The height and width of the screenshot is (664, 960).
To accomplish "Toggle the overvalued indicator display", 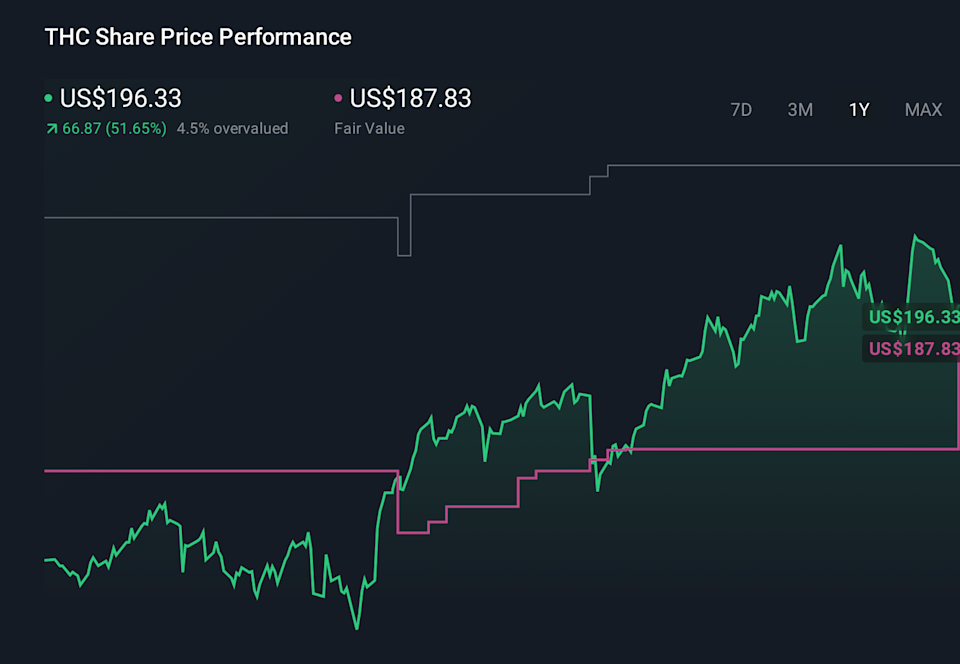I will (232, 128).
